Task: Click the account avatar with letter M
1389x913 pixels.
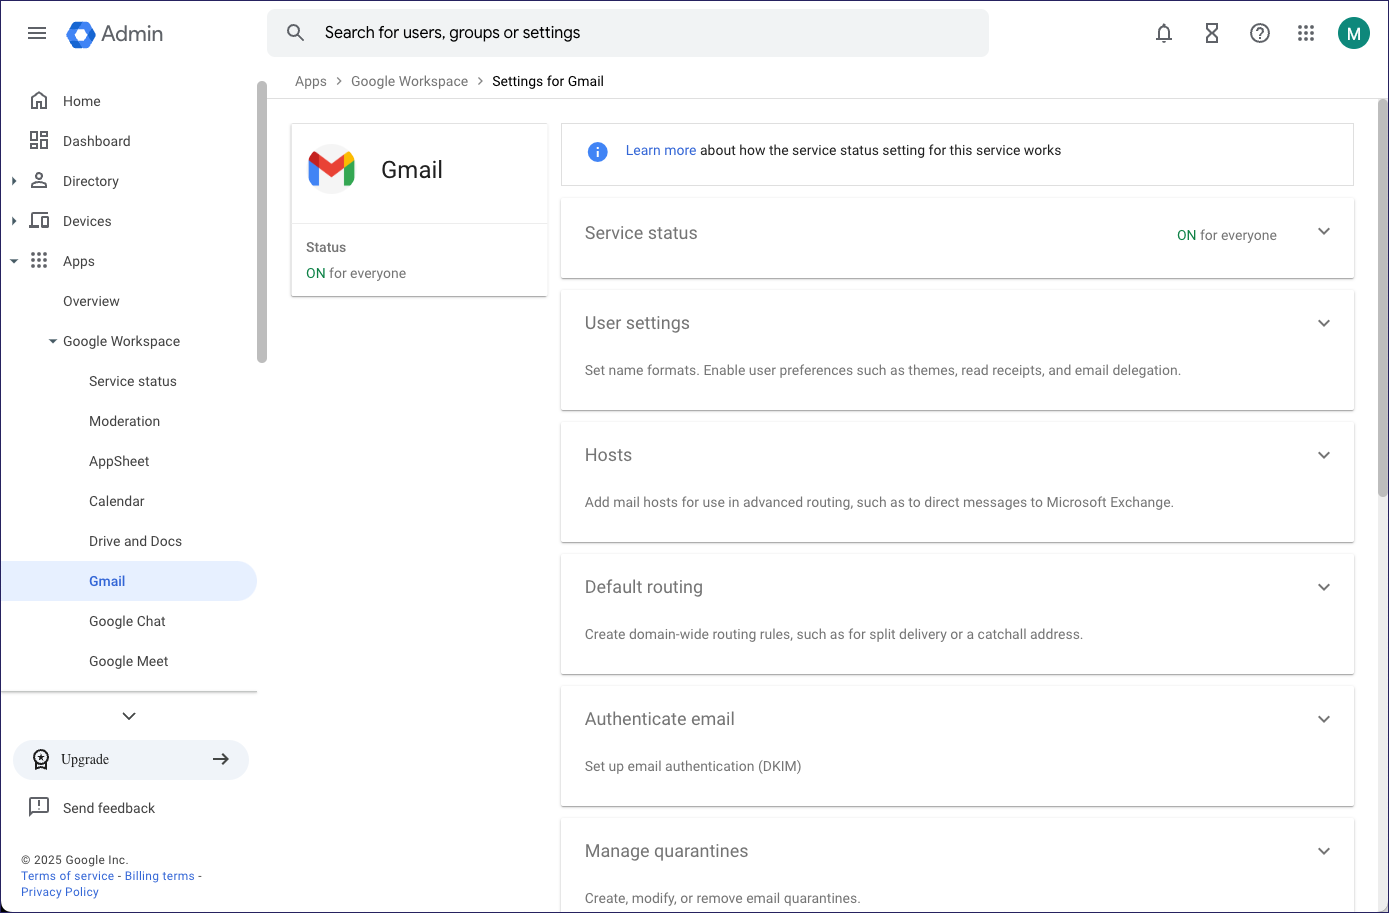Action: pos(1353,33)
